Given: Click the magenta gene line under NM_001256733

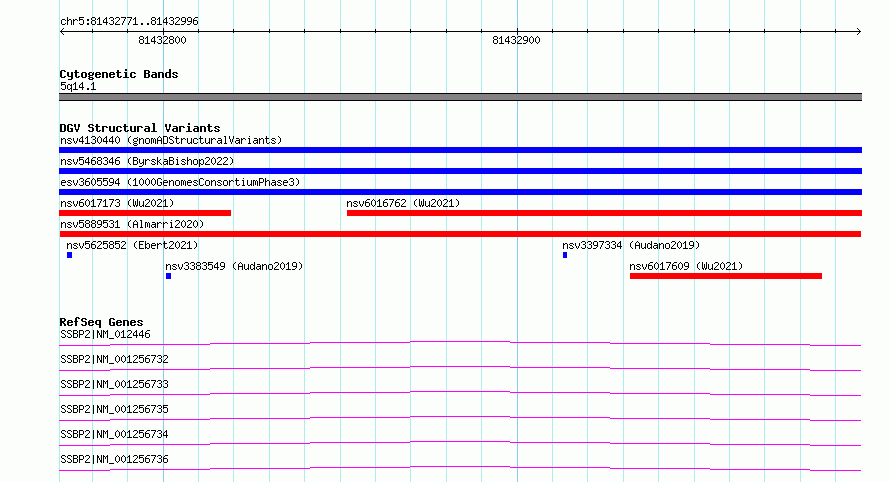Looking at the screenshot, I should (460, 393).
